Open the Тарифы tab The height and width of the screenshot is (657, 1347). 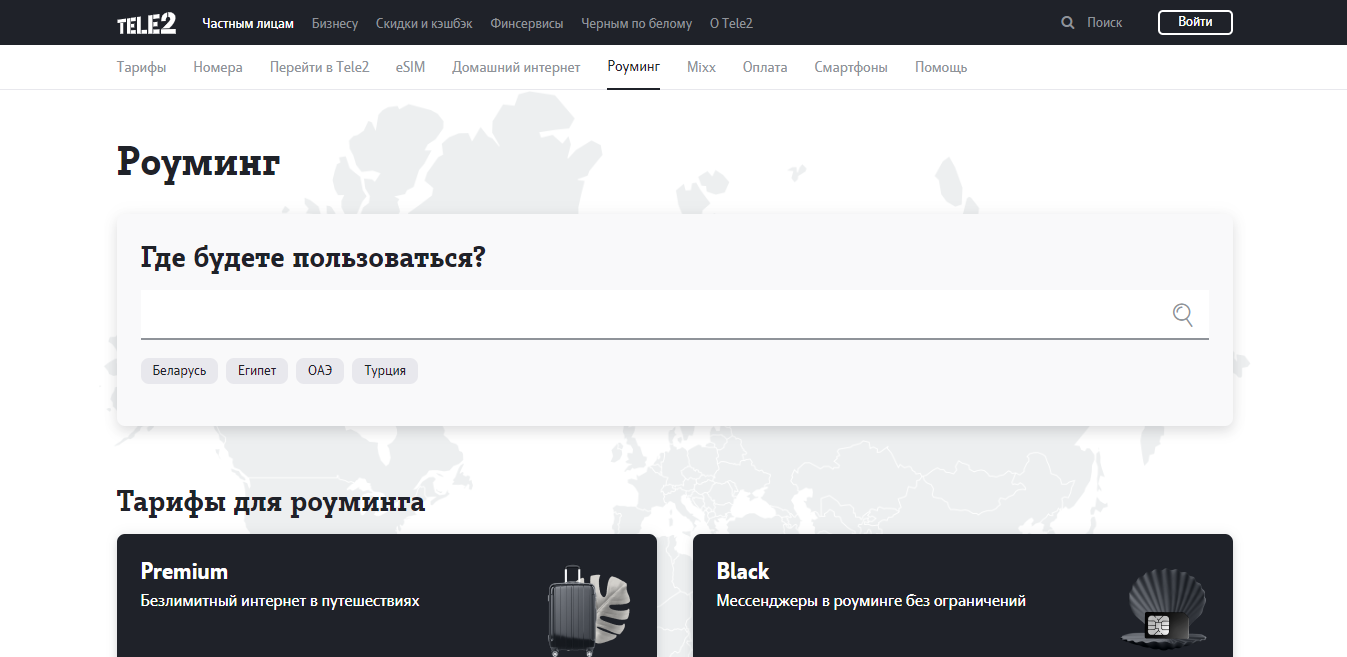[141, 68]
